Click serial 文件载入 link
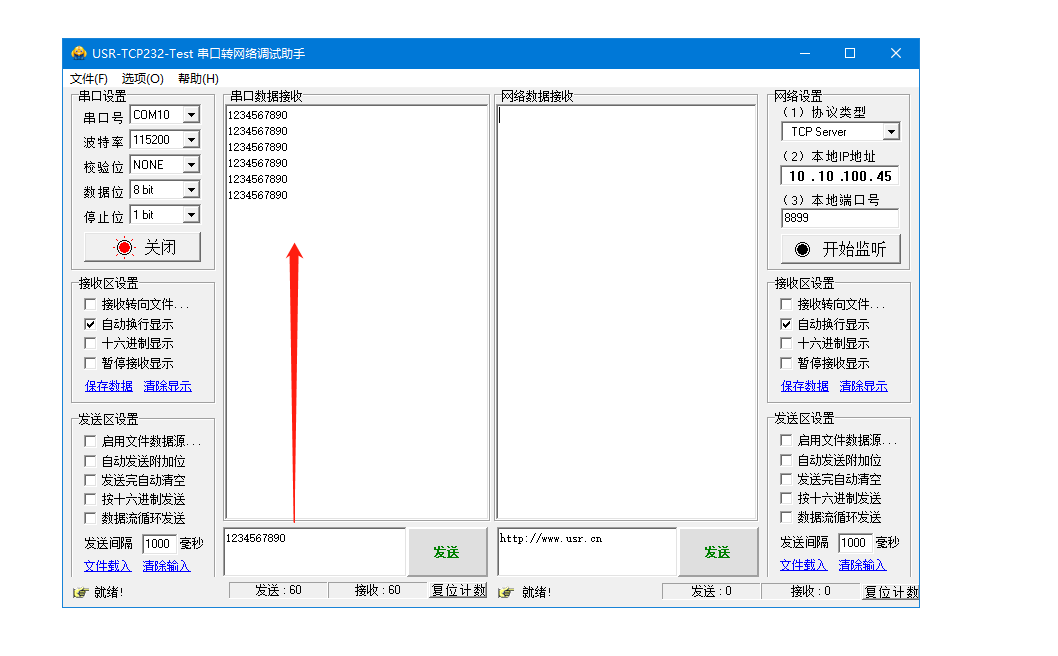Image resolution: width=1058 pixels, height=656 pixels. pos(107,566)
